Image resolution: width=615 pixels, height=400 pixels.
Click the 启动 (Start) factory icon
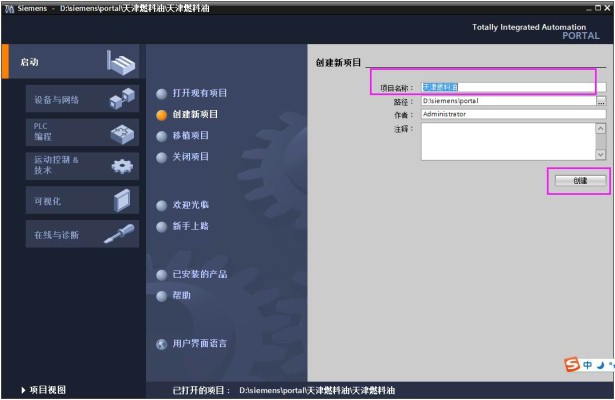coord(119,62)
